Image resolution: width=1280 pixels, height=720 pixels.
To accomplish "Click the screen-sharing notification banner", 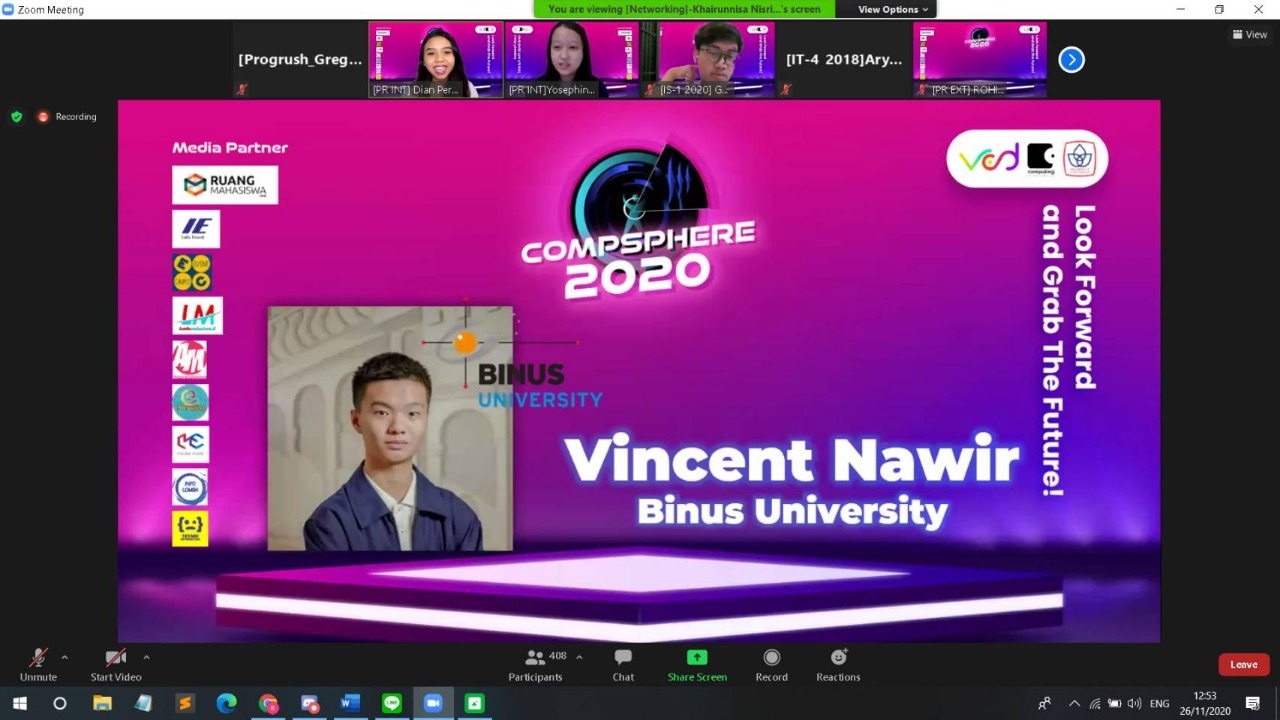I will click(x=685, y=9).
